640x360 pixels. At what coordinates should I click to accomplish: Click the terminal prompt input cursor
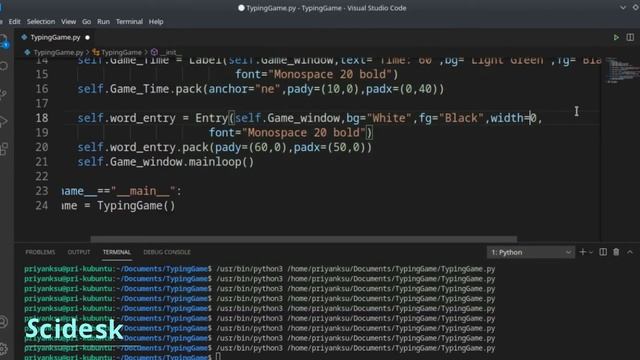[218, 357]
